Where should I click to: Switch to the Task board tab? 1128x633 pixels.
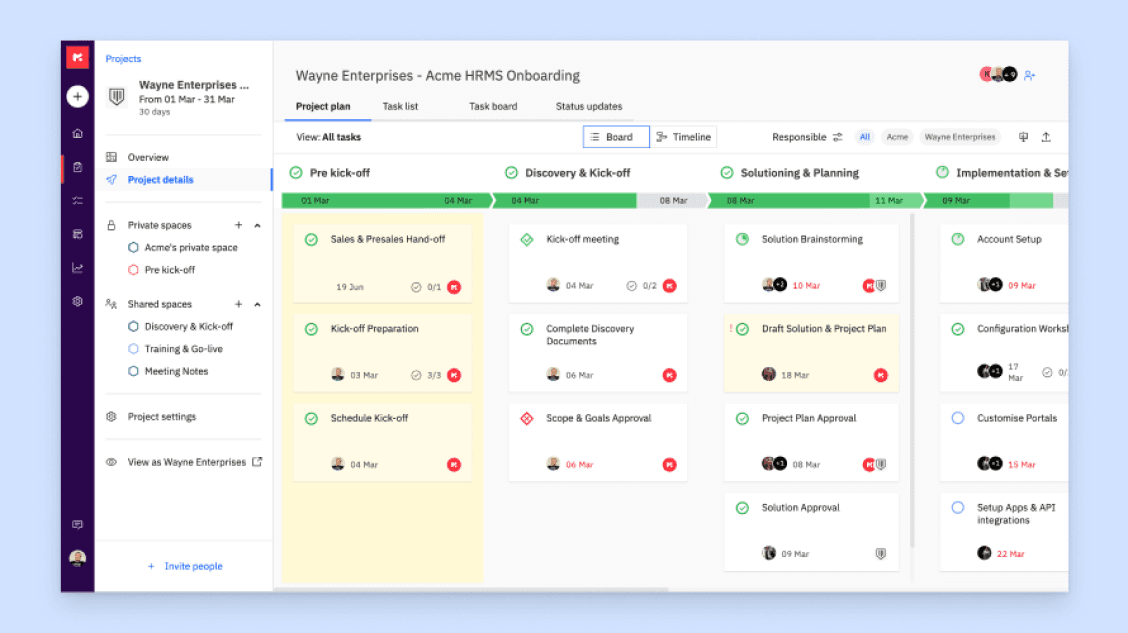(x=493, y=106)
